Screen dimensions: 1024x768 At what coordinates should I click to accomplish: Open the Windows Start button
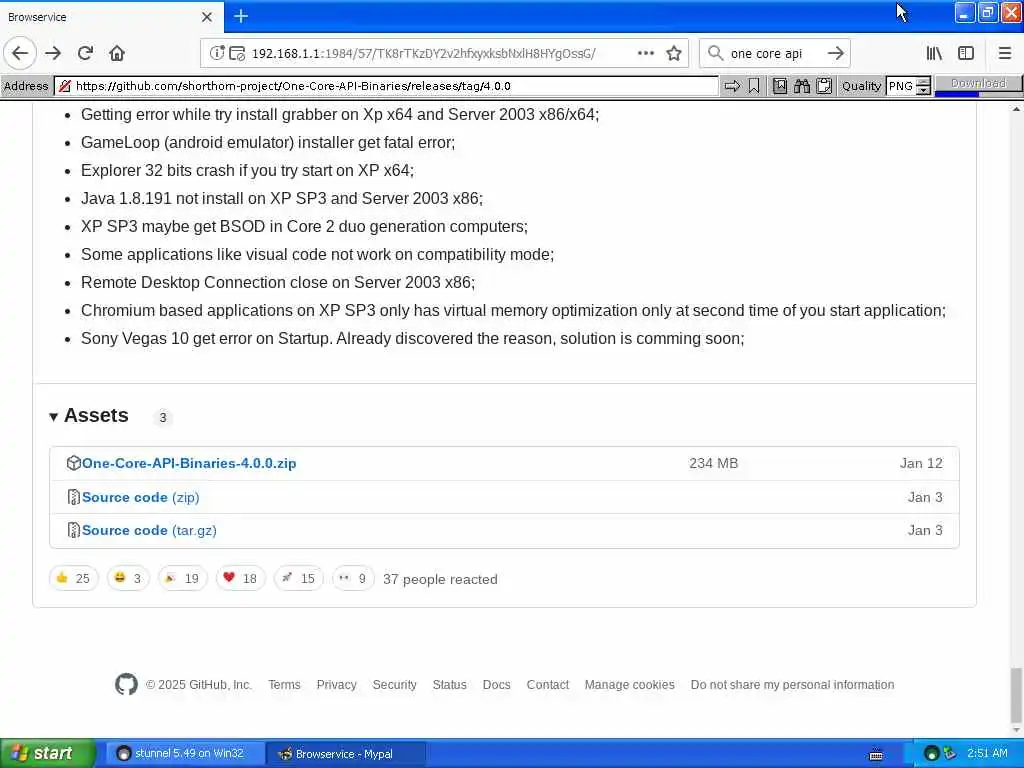[47, 753]
